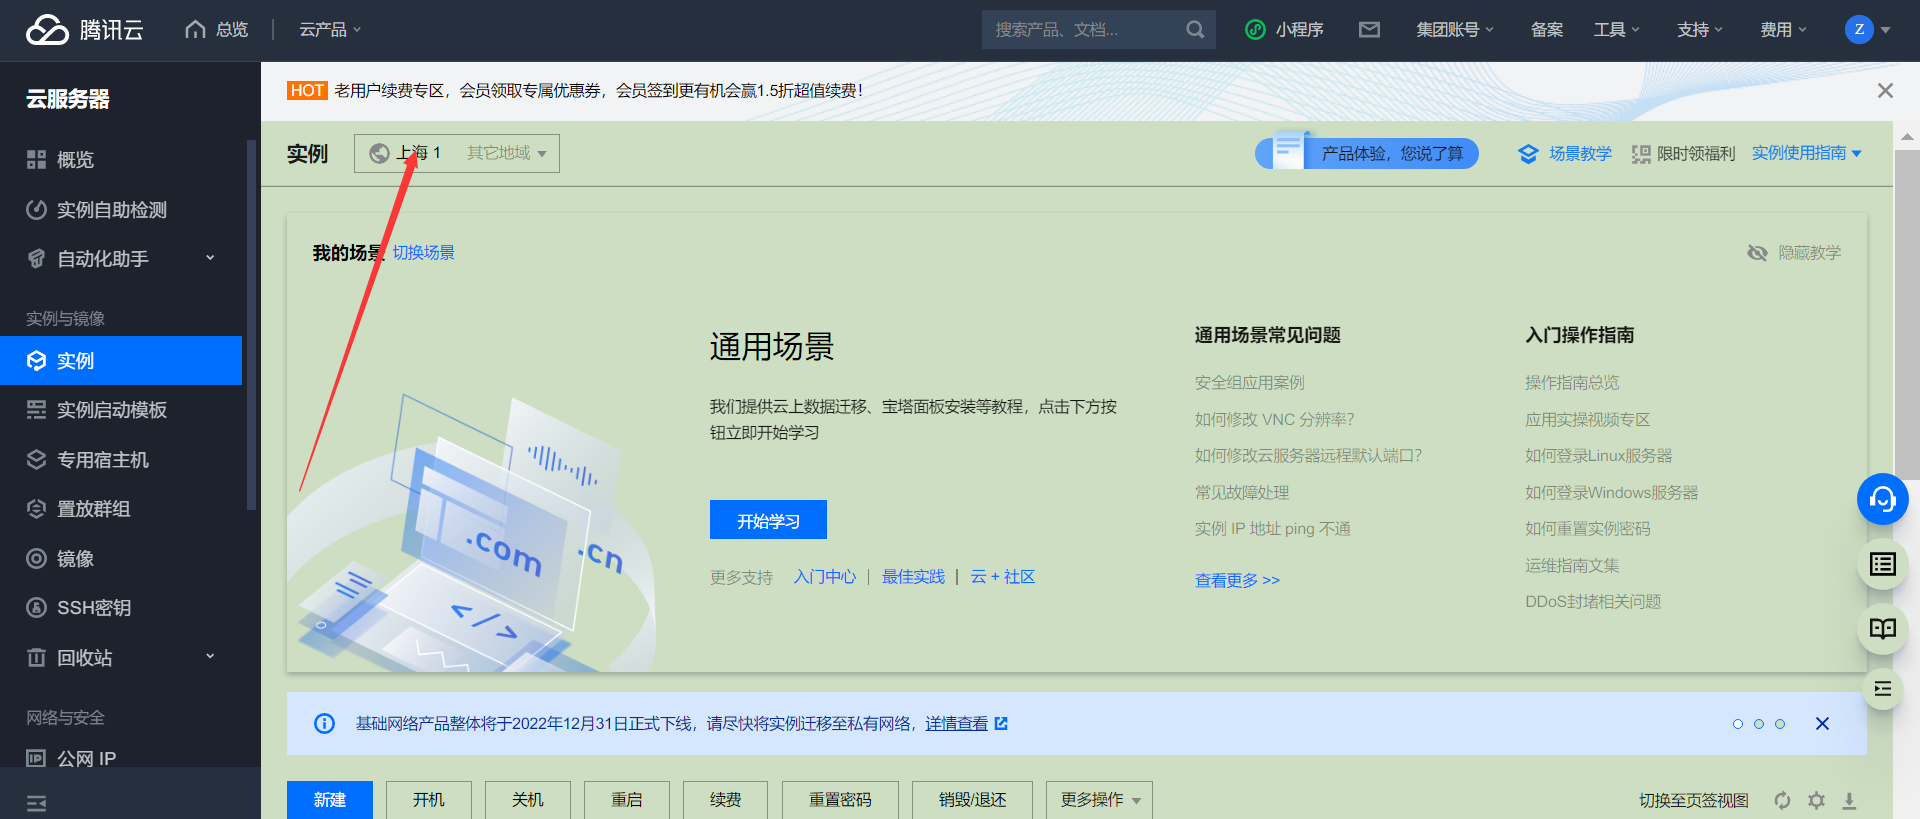The height and width of the screenshot is (819, 1920).
Task: Close the info notice banner
Action: tap(1822, 724)
